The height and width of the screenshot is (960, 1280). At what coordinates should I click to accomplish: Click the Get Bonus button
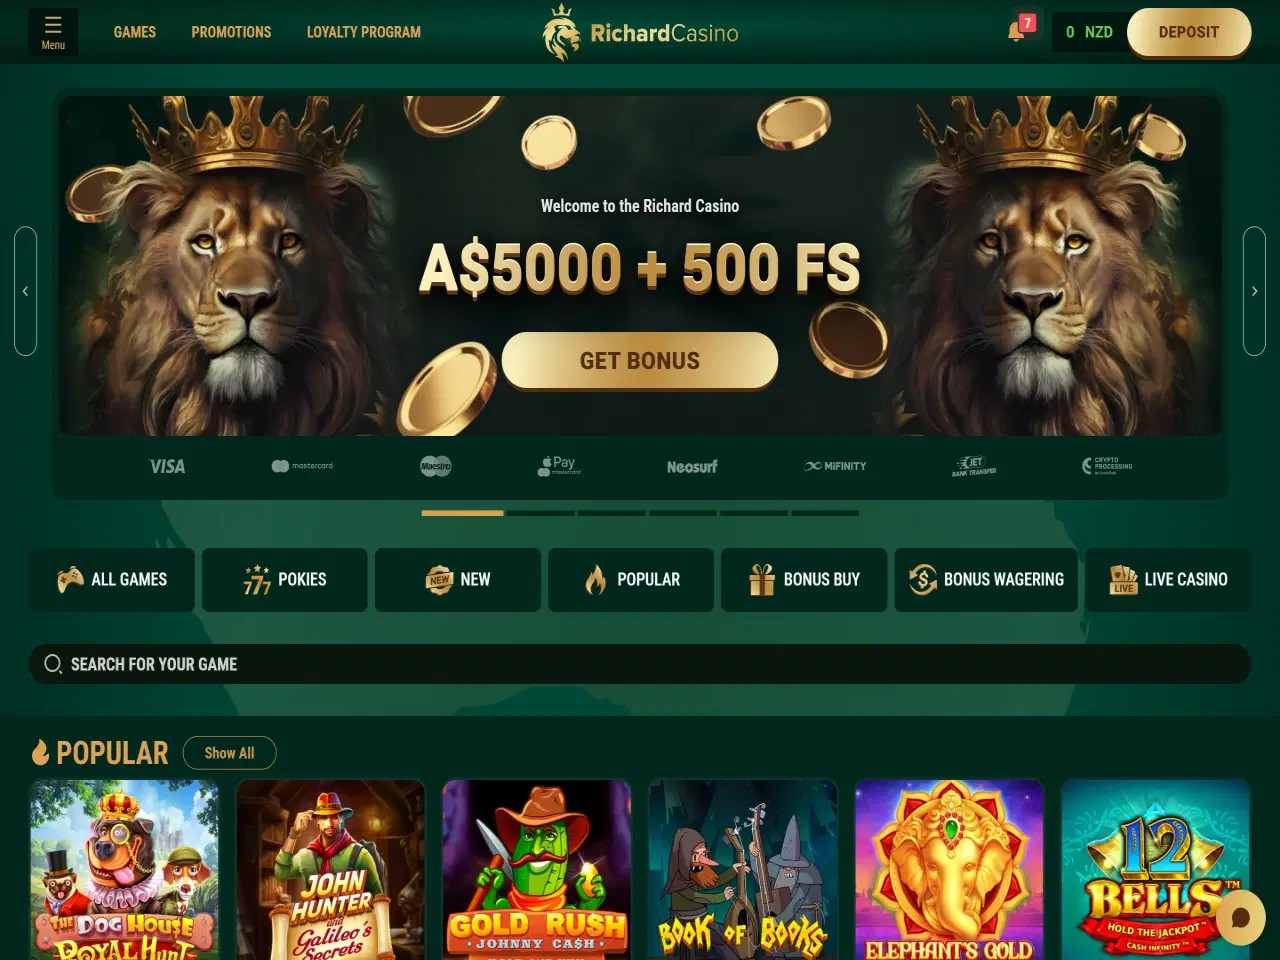(x=640, y=360)
